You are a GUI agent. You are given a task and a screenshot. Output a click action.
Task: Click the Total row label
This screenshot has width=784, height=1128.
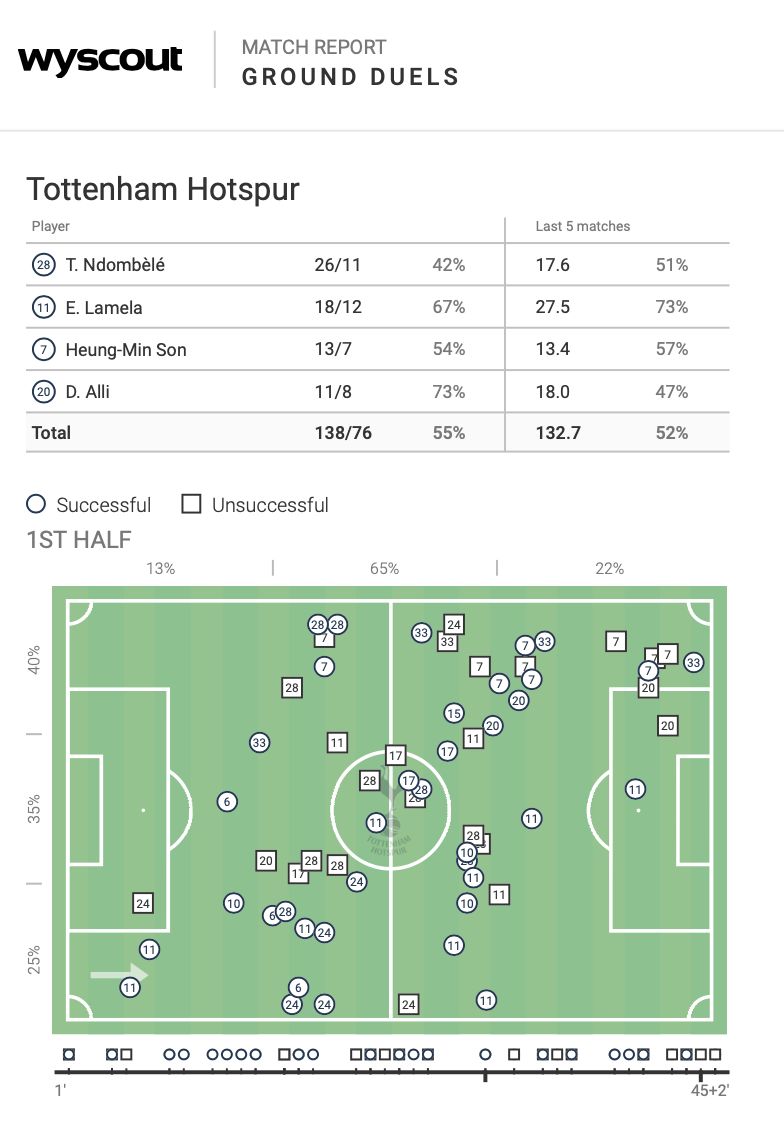click(x=50, y=433)
